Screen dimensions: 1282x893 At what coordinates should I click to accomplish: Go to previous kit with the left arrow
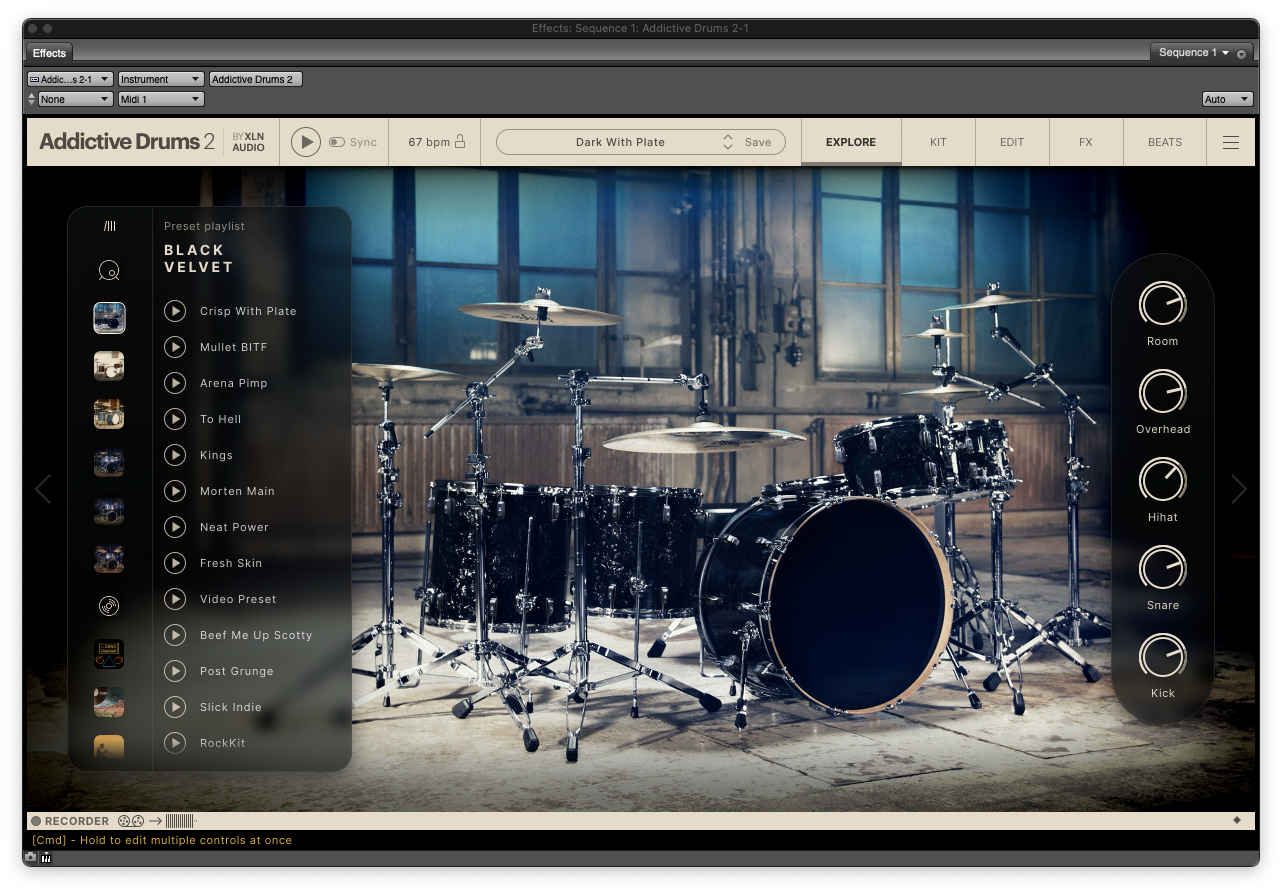(43, 489)
